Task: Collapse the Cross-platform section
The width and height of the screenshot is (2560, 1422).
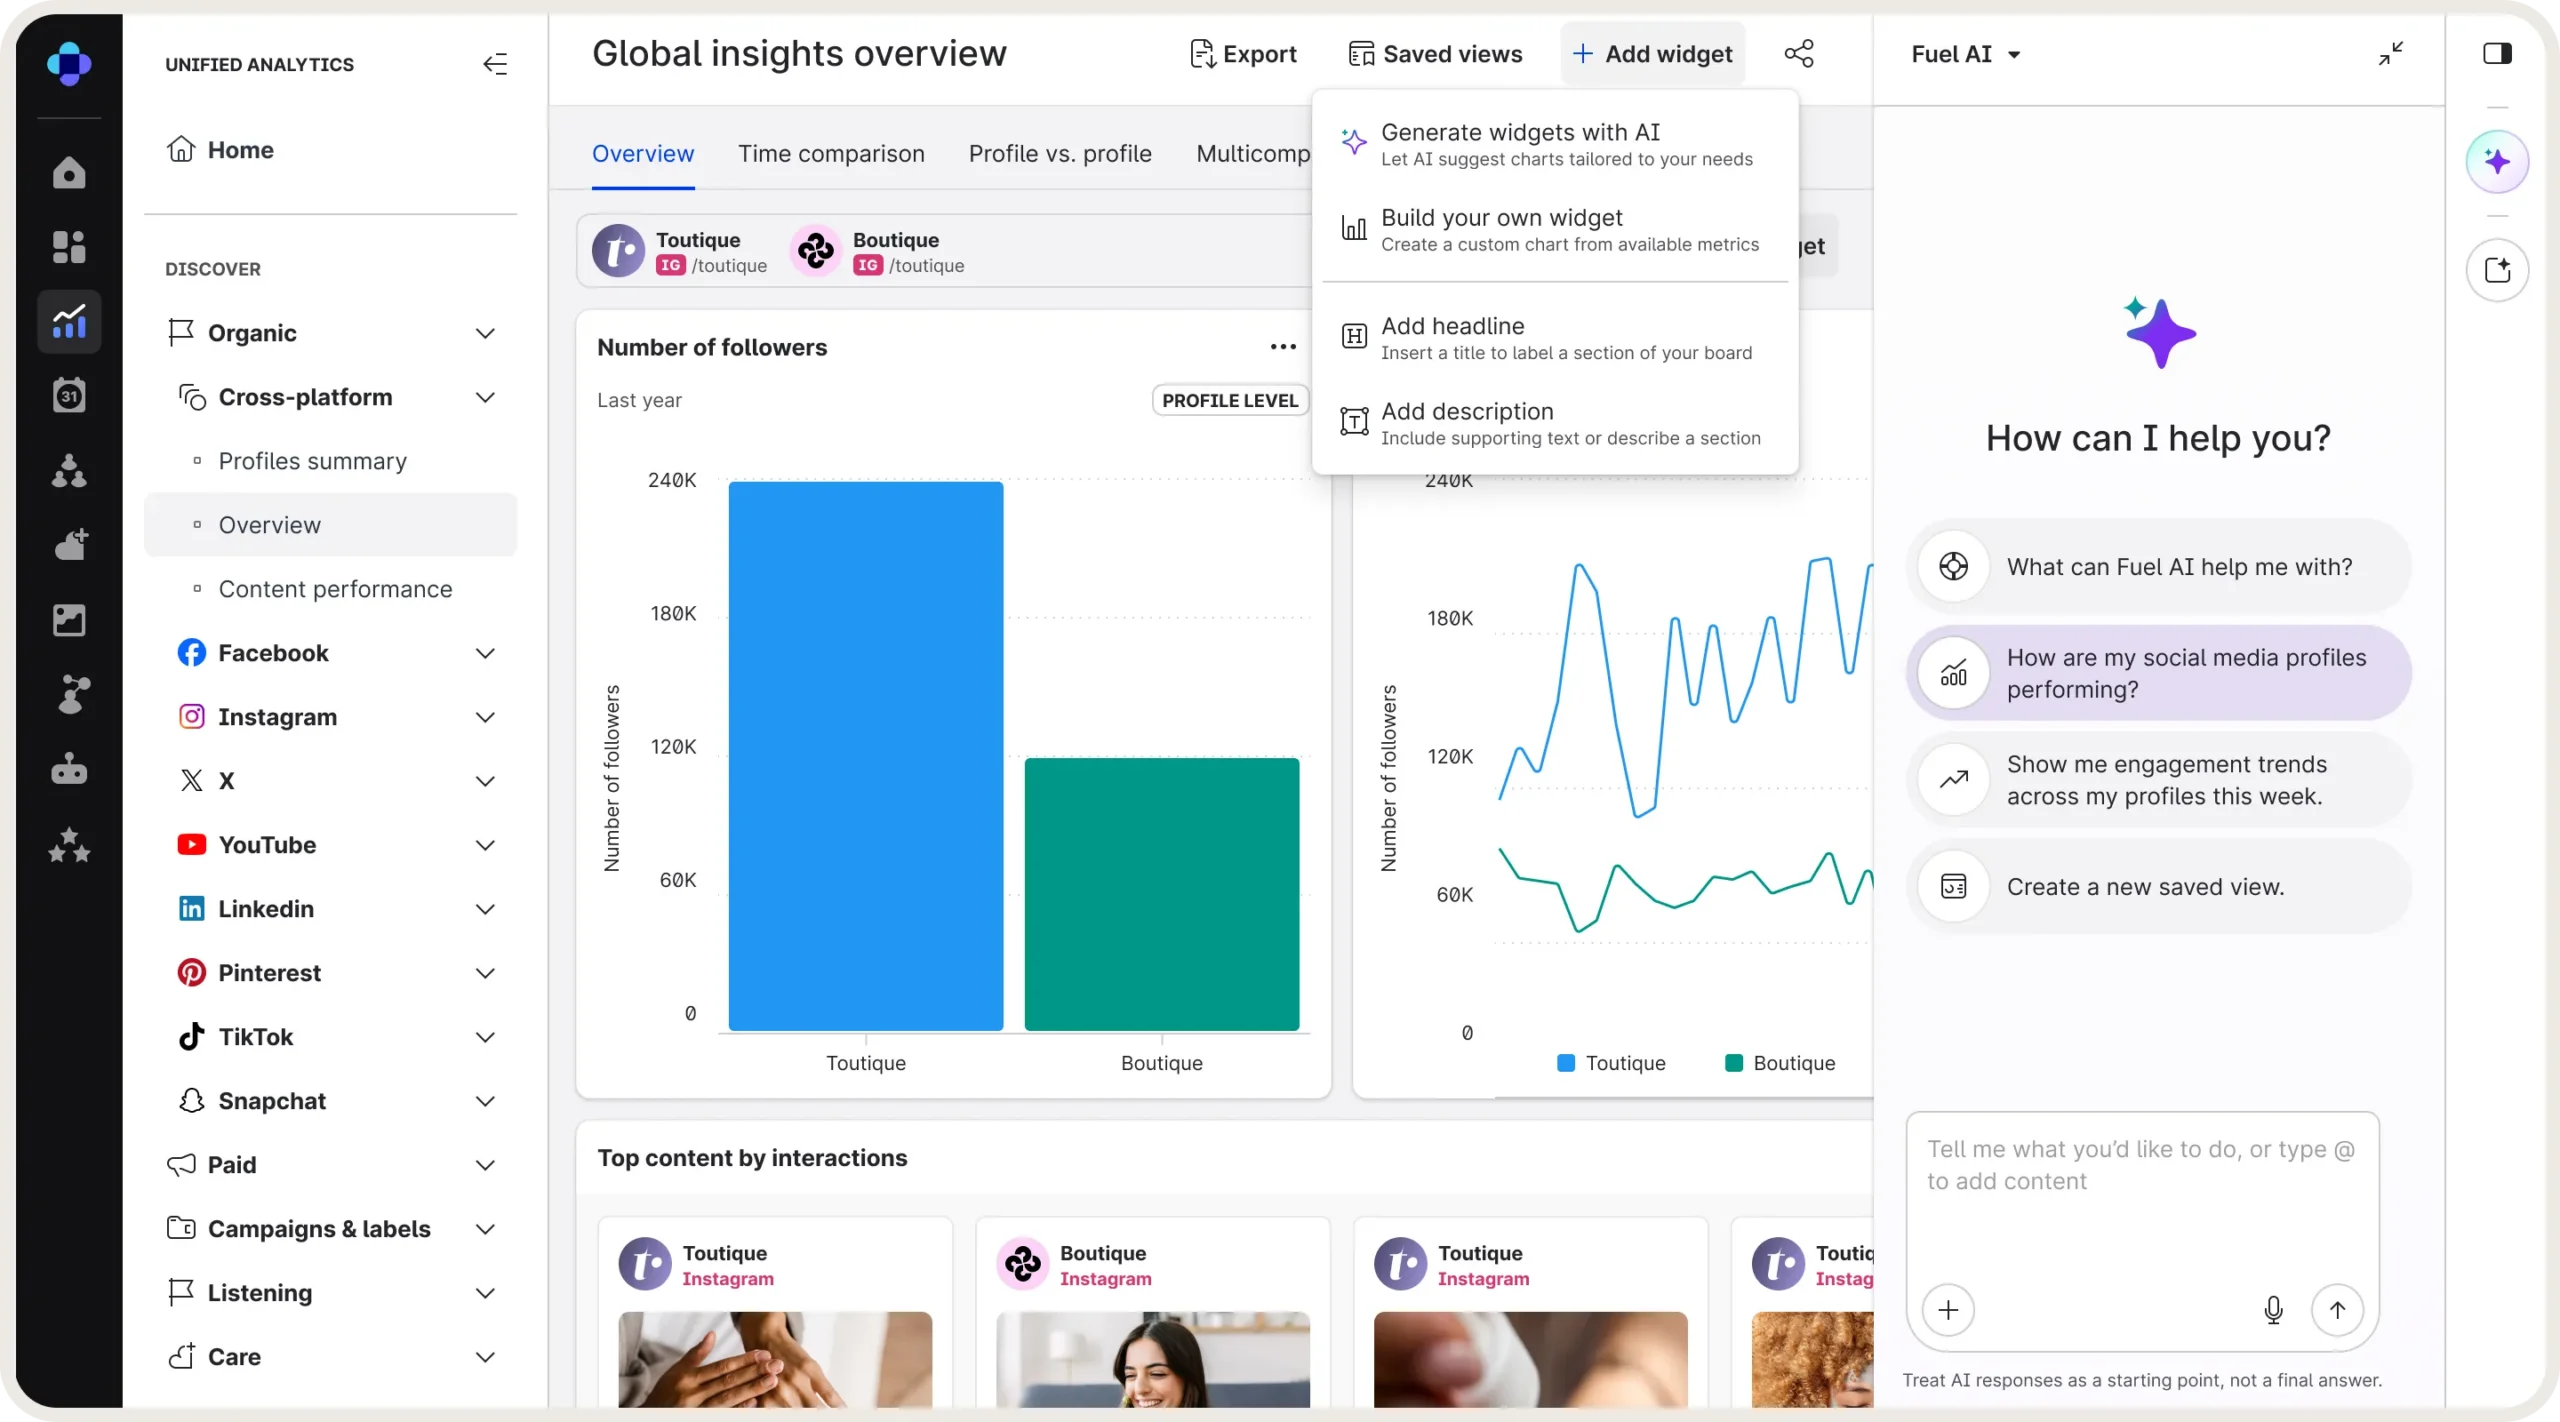Action: [x=485, y=397]
